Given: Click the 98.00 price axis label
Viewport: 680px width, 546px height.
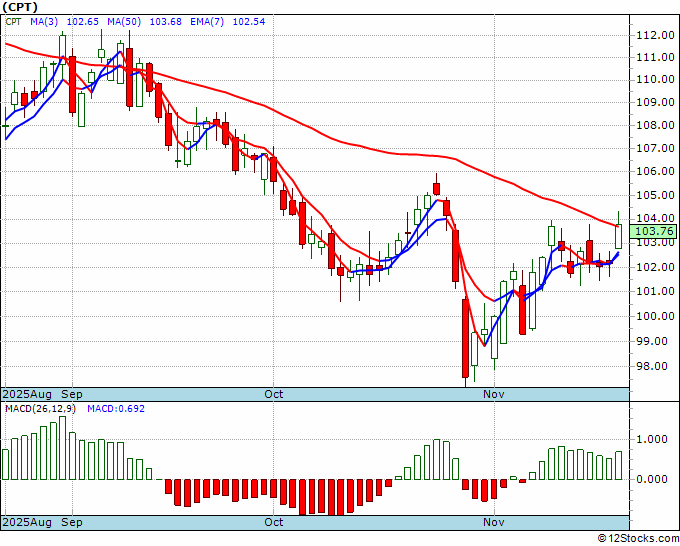Looking at the screenshot, I should [x=654, y=366].
